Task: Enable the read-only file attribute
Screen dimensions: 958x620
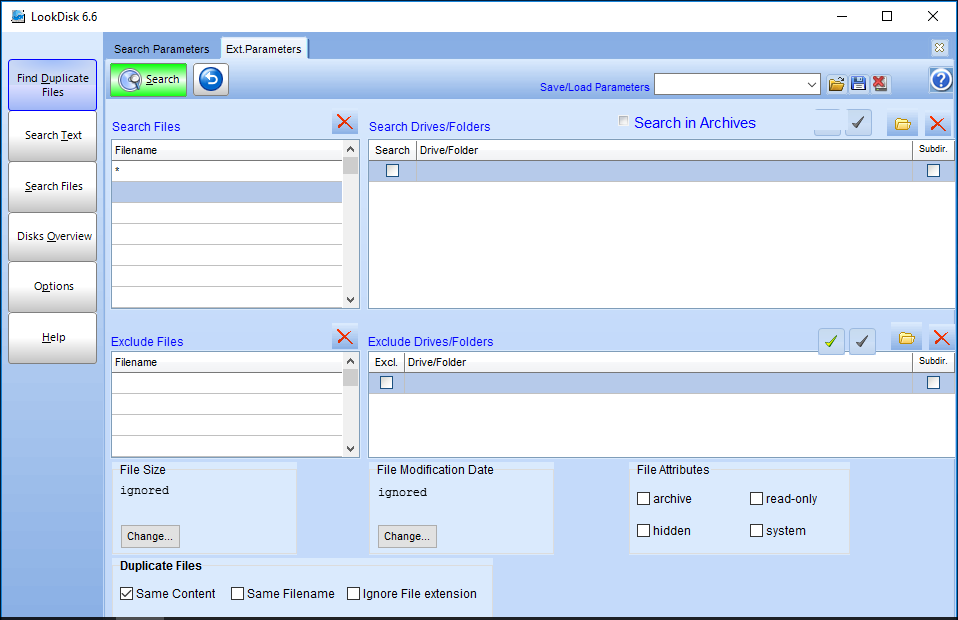Action: (756, 498)
